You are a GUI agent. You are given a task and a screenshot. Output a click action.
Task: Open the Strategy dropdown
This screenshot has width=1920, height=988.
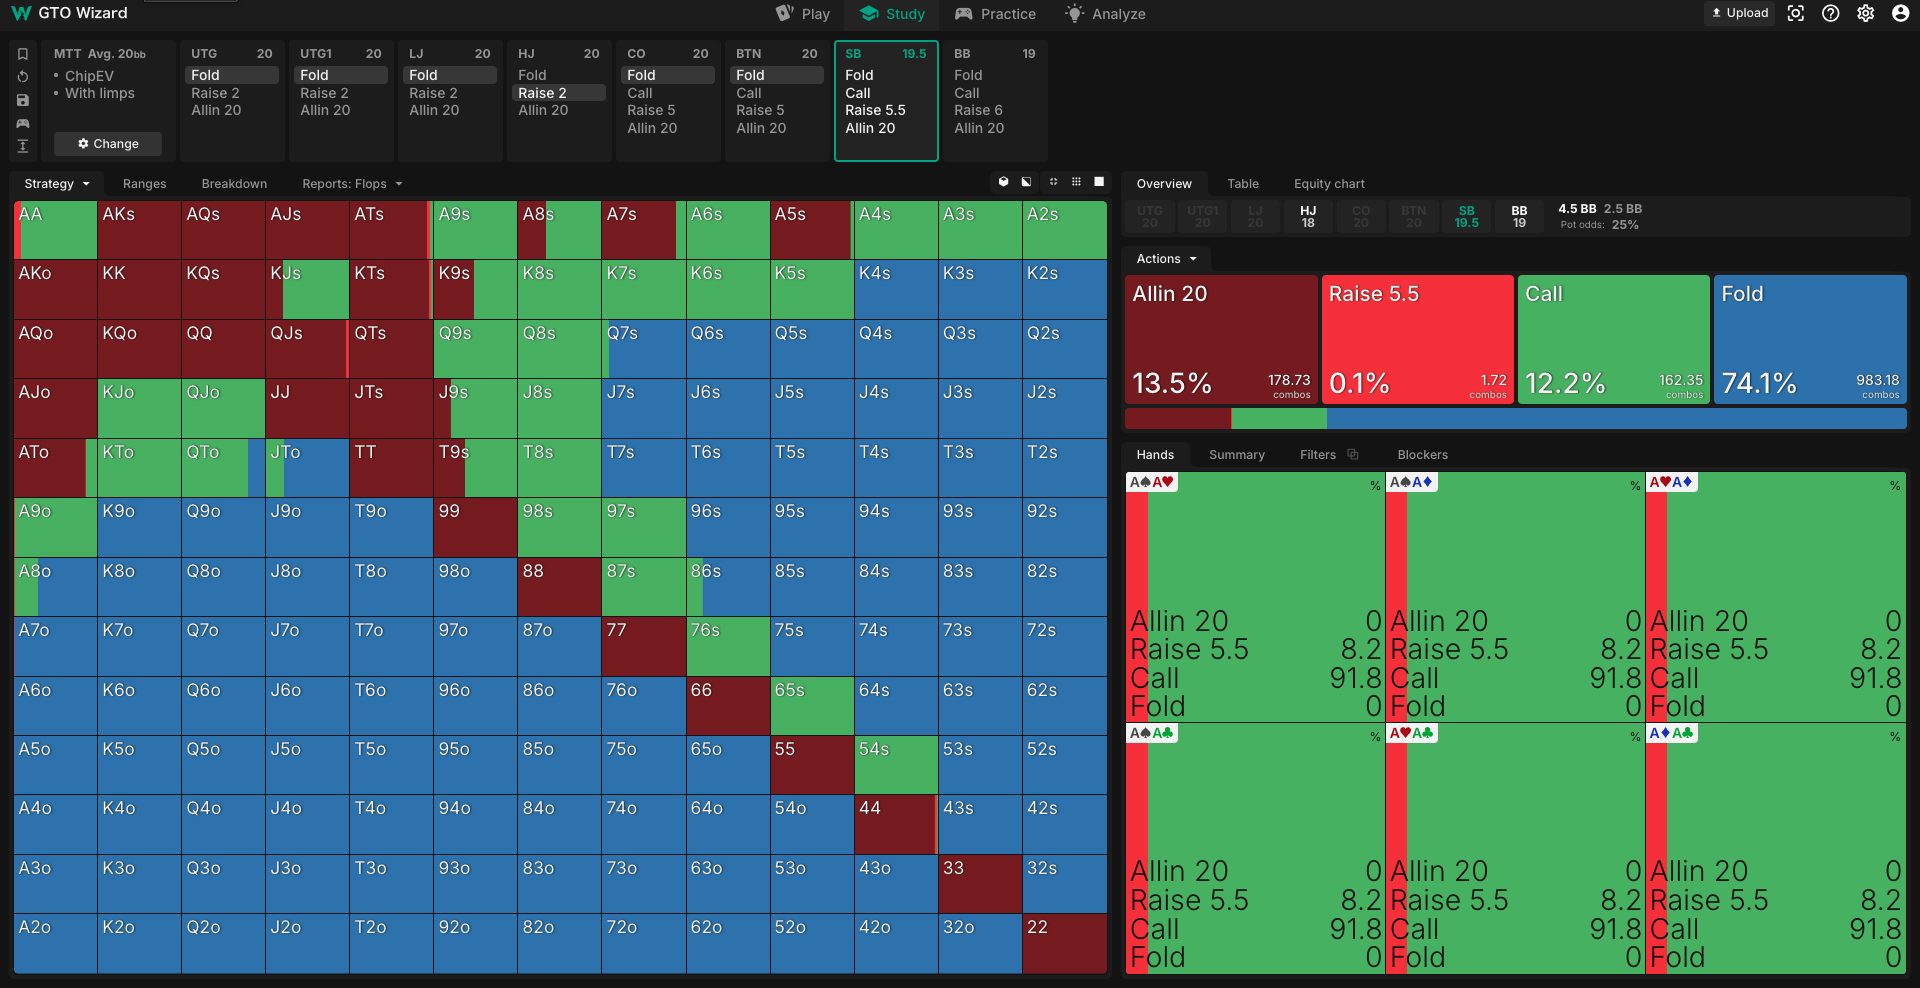tap(57, 184)
